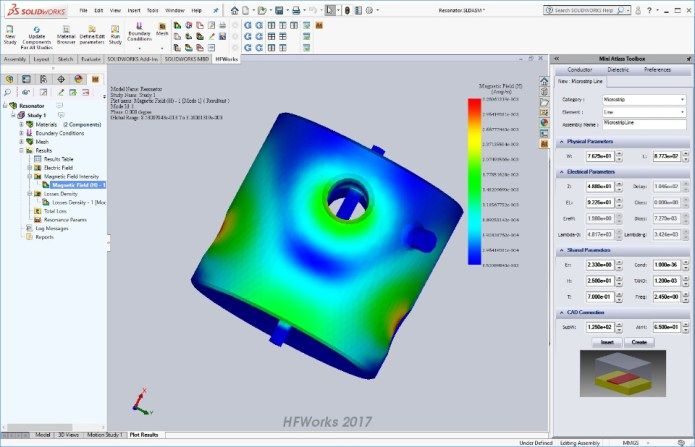Click the microstrip line preview thumbnail
This screenshot has height=447, width=695.
(623, 373)
